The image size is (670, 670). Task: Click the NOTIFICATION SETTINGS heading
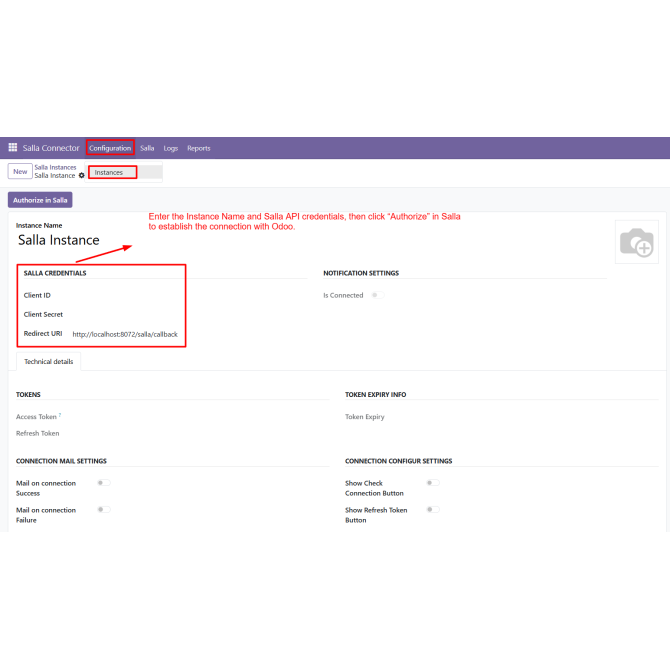point(361,273)
